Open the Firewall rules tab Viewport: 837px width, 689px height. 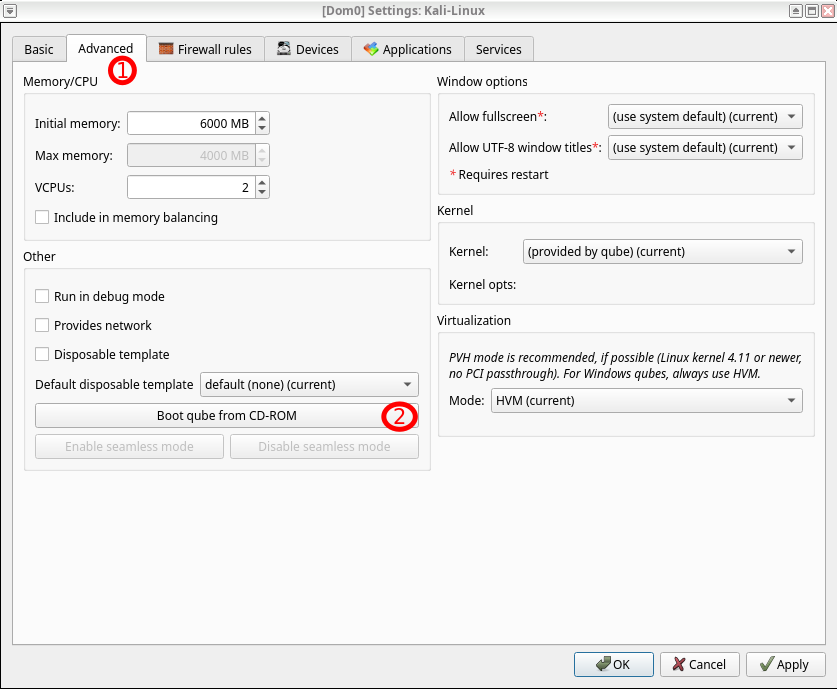[207, 49]
